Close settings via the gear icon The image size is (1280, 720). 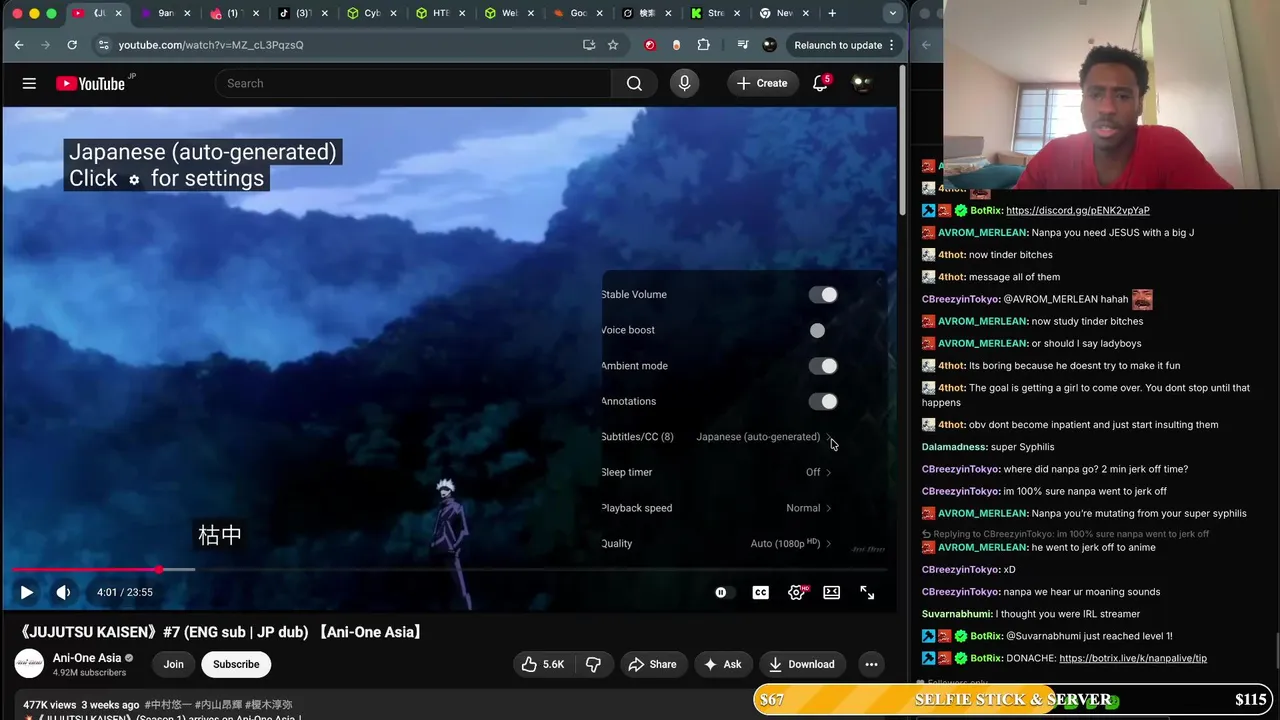tap(797, 592)
